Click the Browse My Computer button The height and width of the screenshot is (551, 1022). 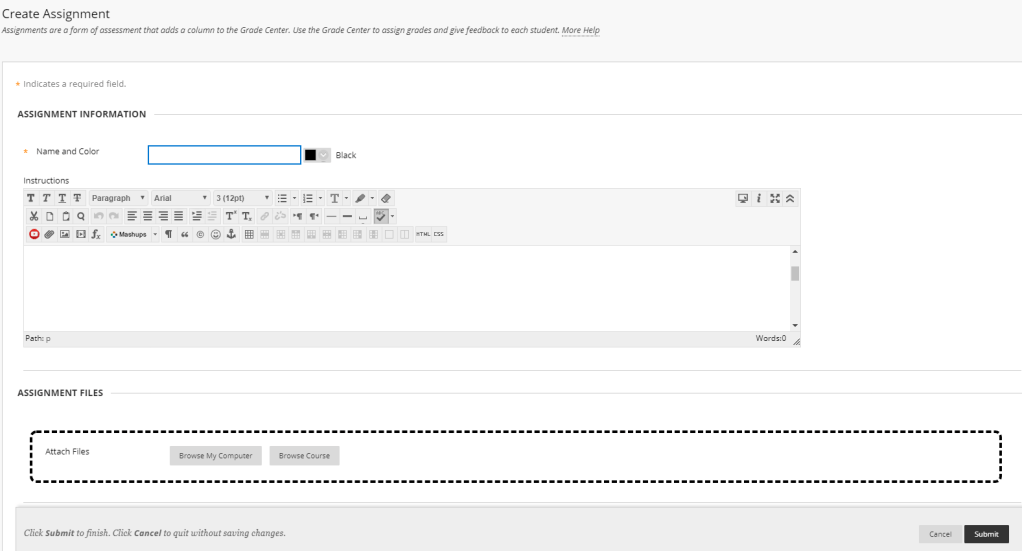216,456
